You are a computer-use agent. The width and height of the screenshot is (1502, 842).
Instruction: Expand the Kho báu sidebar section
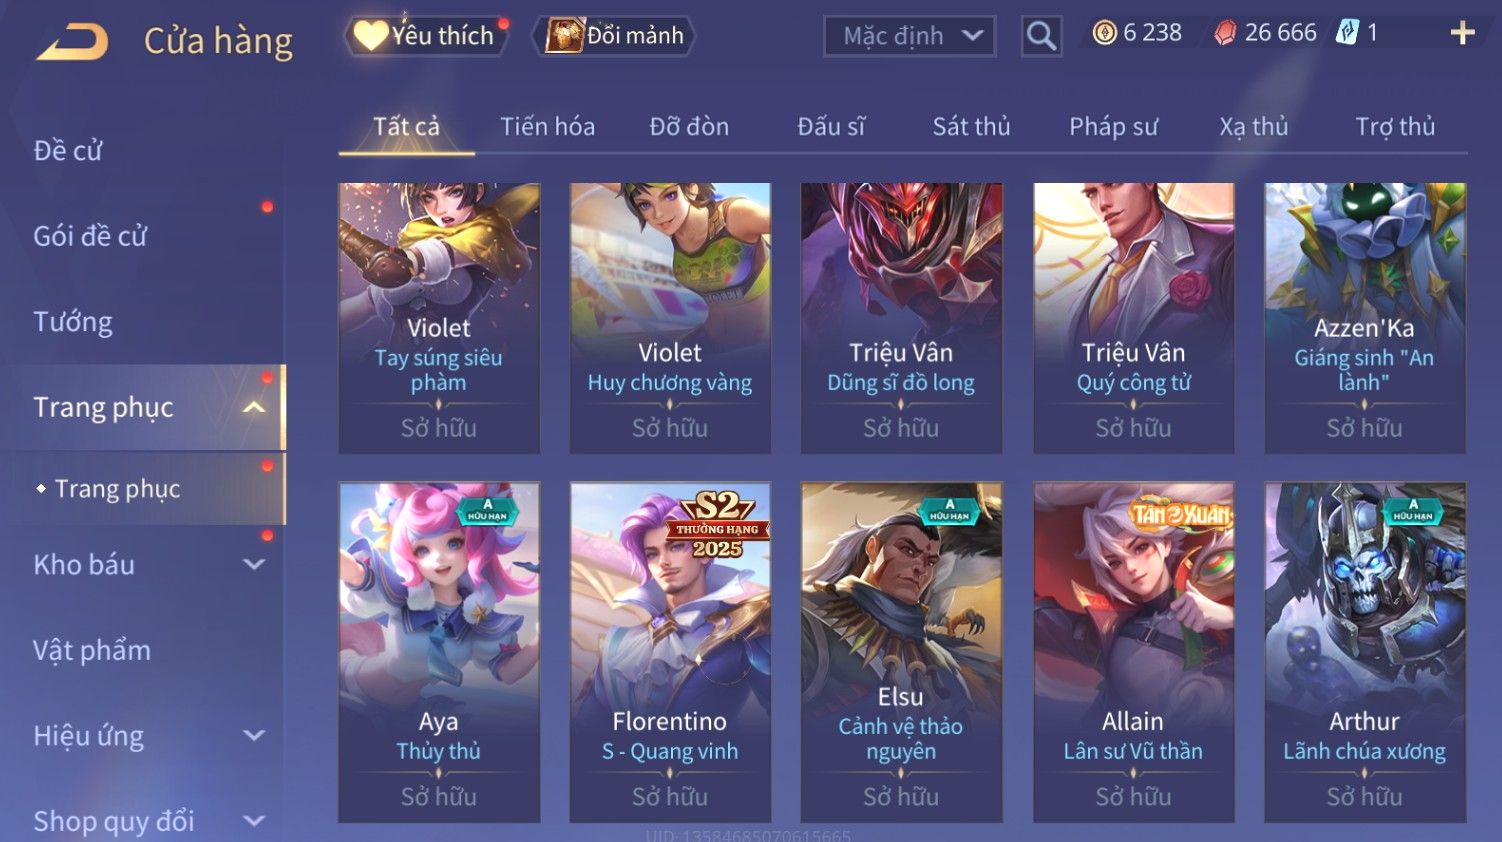254,564
